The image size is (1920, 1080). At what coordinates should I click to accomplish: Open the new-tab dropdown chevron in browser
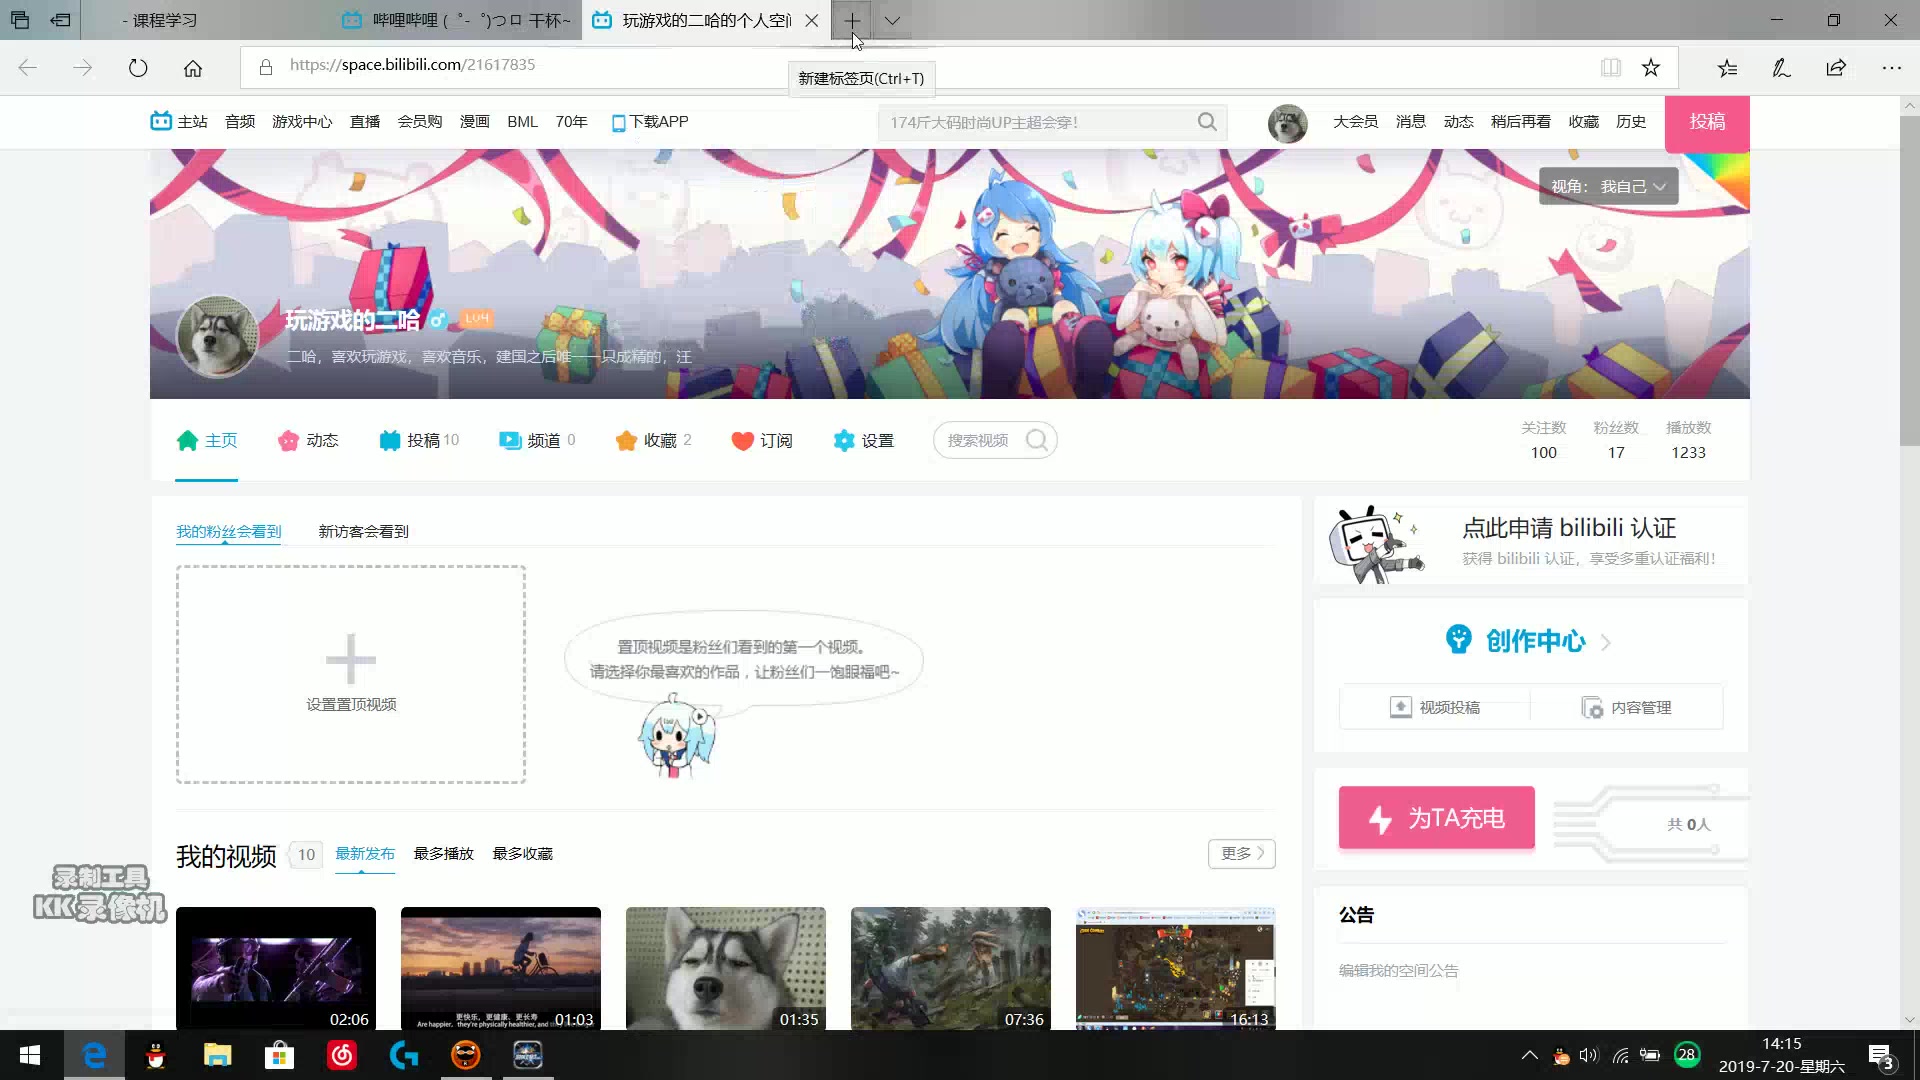coord(893,20)
